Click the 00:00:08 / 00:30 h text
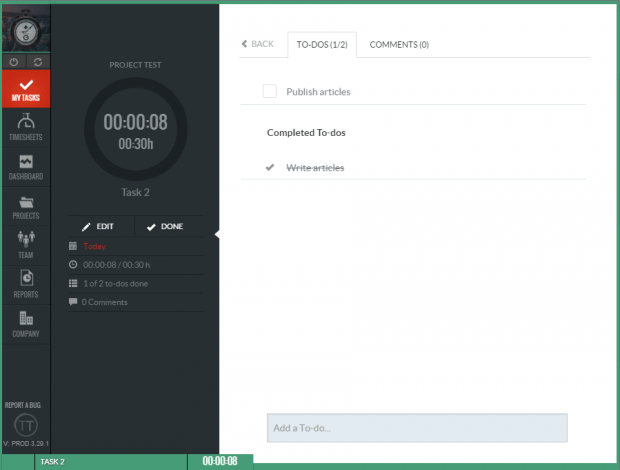The width and height of the screenshot is (620, 470). (x=116, y=265)
